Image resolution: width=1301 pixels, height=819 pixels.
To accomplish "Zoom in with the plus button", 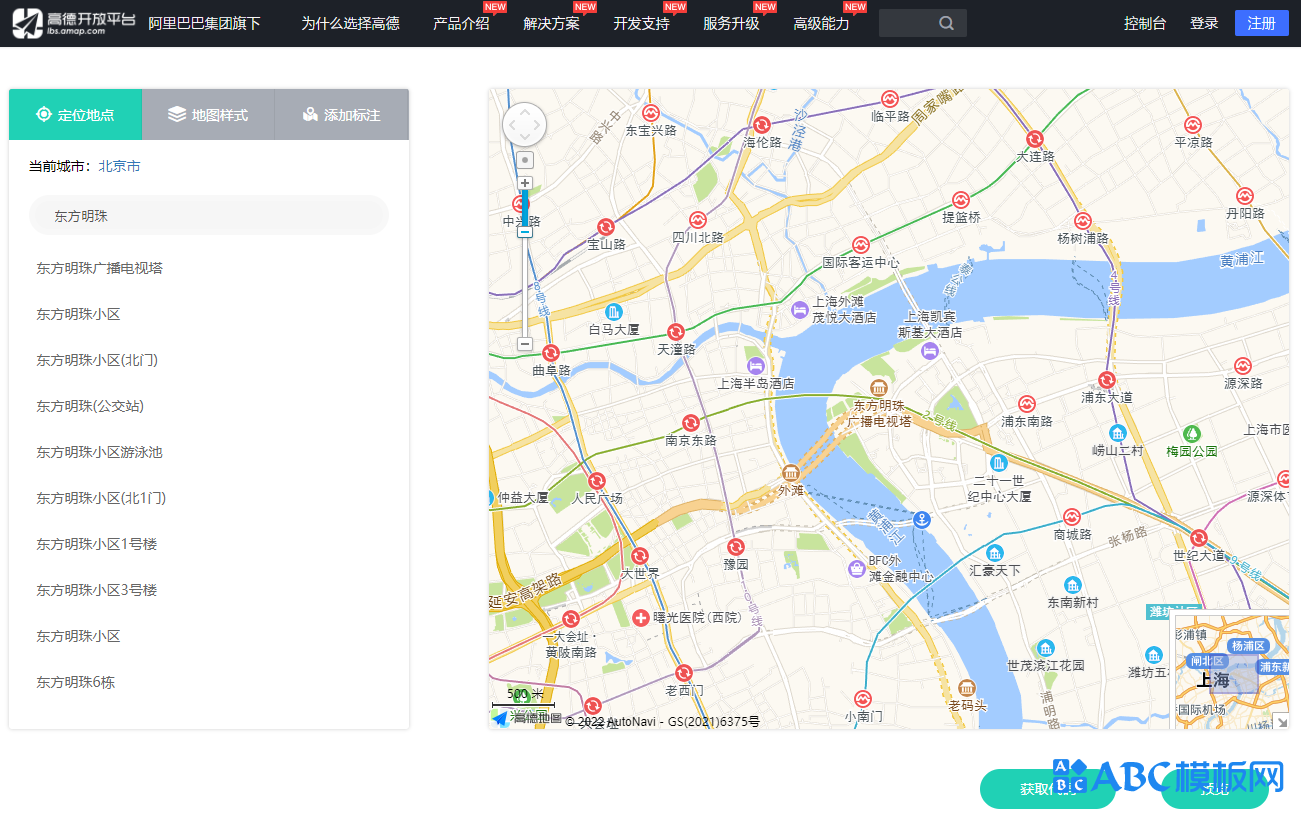I will click(x=525, y=183).
